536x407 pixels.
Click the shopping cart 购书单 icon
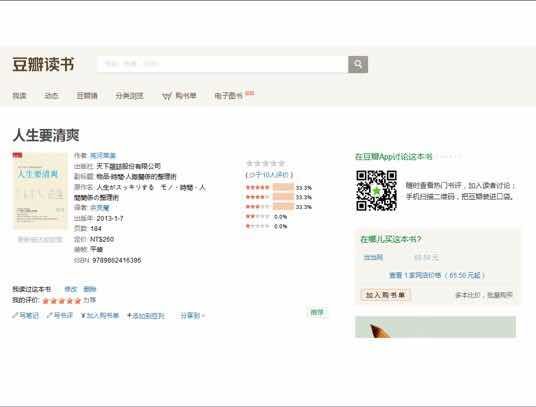[166, 96]
